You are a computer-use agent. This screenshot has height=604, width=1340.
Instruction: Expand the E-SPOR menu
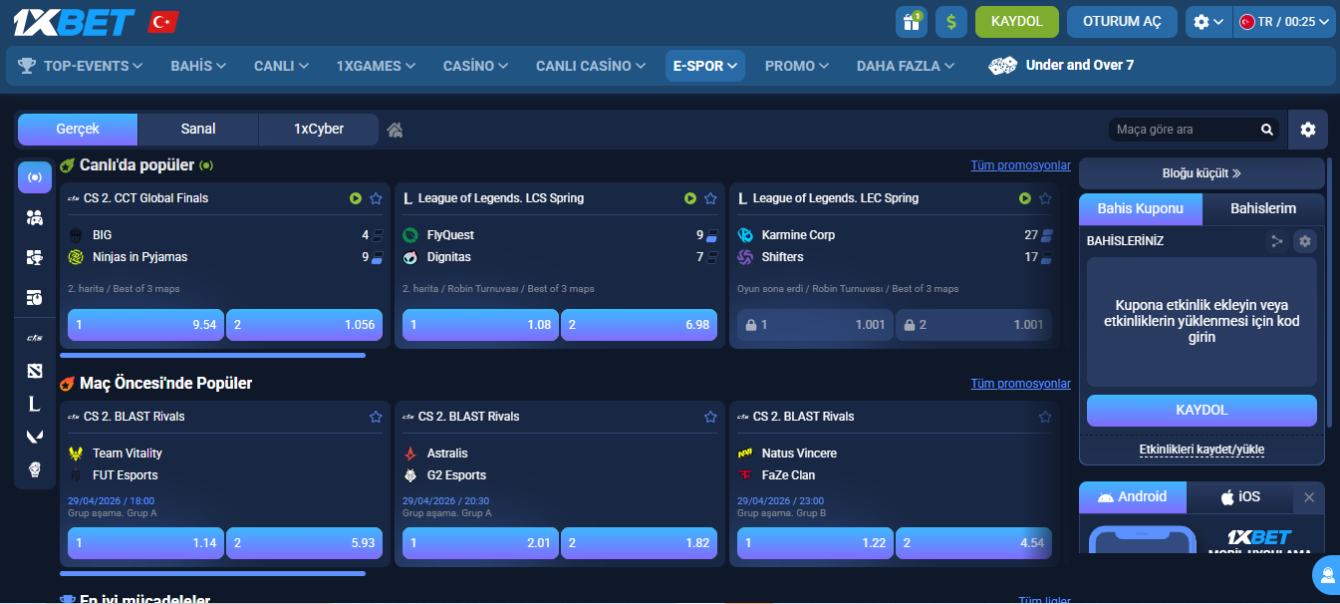(x=705, y=66)
